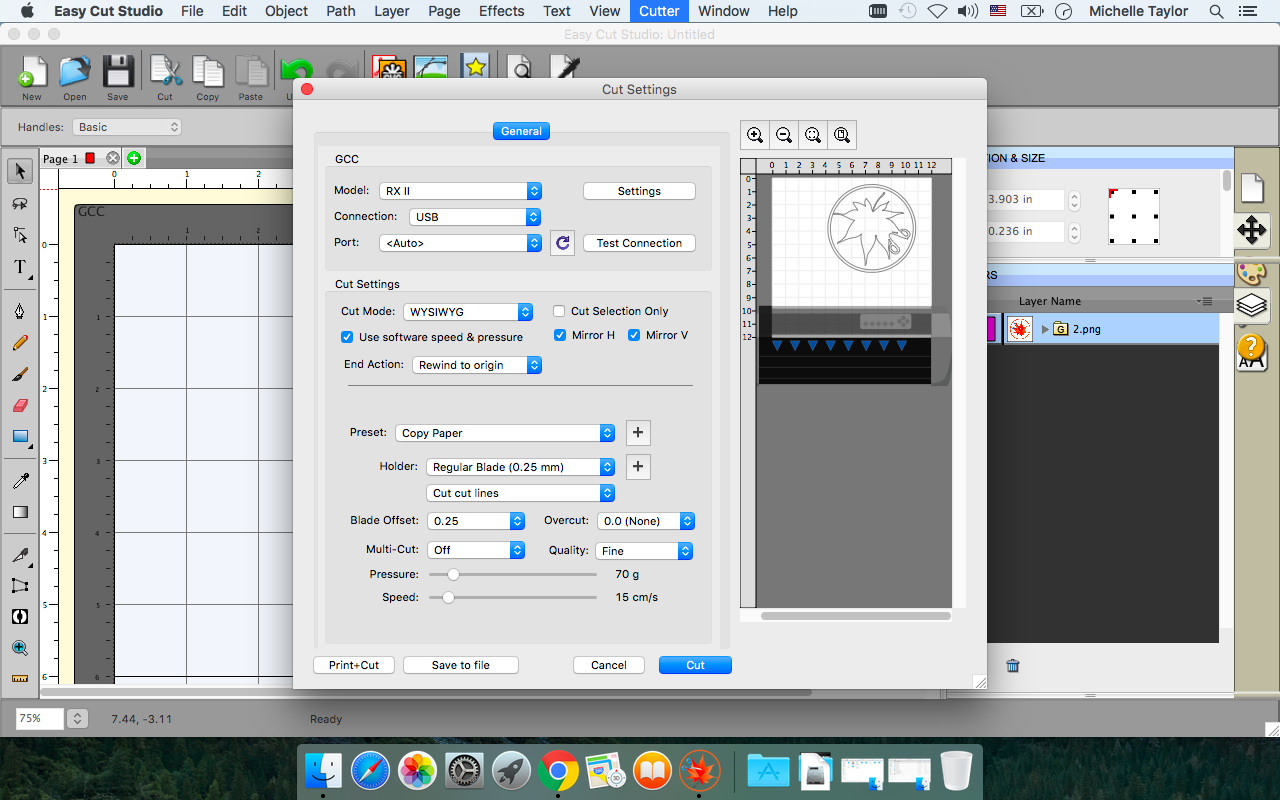Enable the Cut Selection Only checkbox
This screenshot has height=800, width=1280.
(558, 311)
